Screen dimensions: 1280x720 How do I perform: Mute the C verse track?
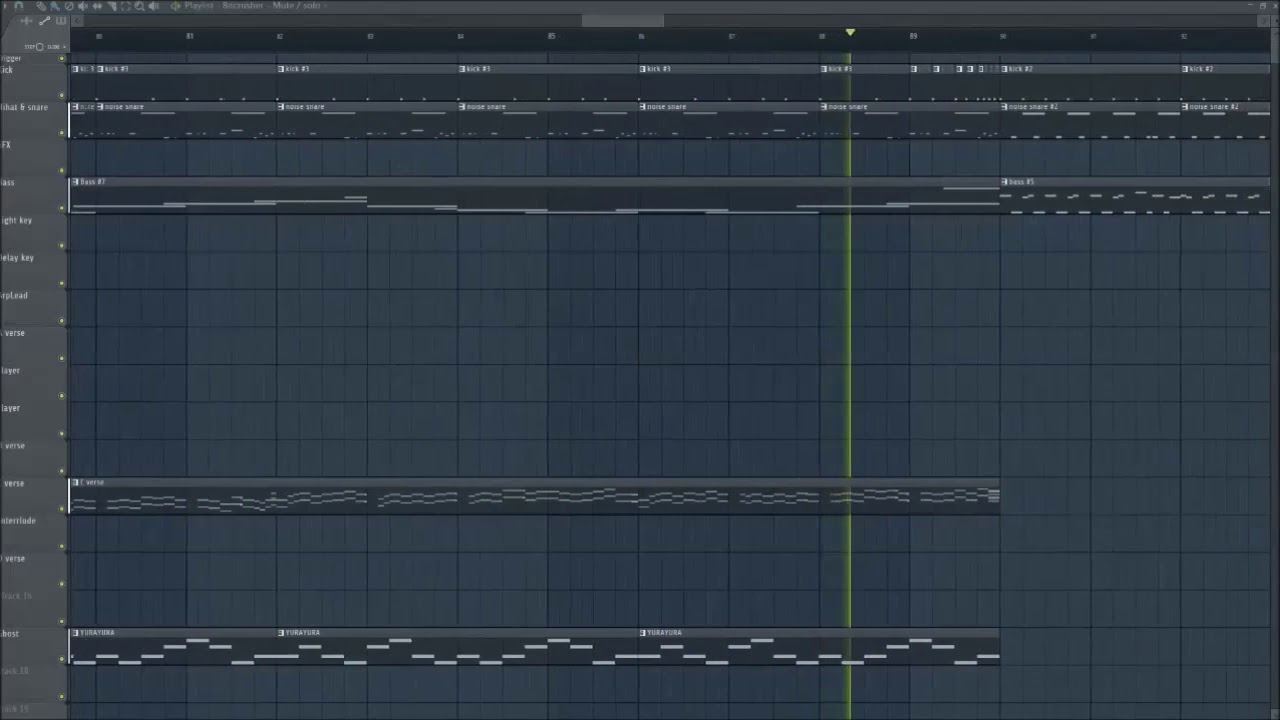click(62, 509)
